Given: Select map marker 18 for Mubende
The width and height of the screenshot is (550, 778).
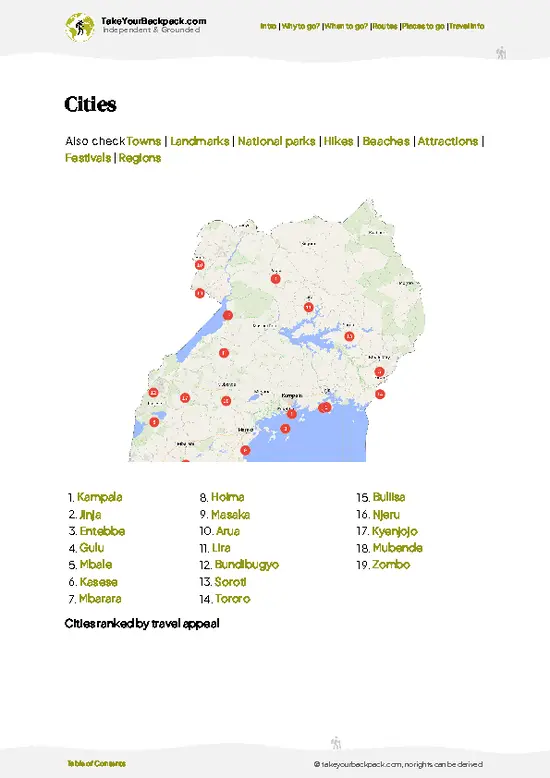Looking at the screenshot, I should 226,400.
